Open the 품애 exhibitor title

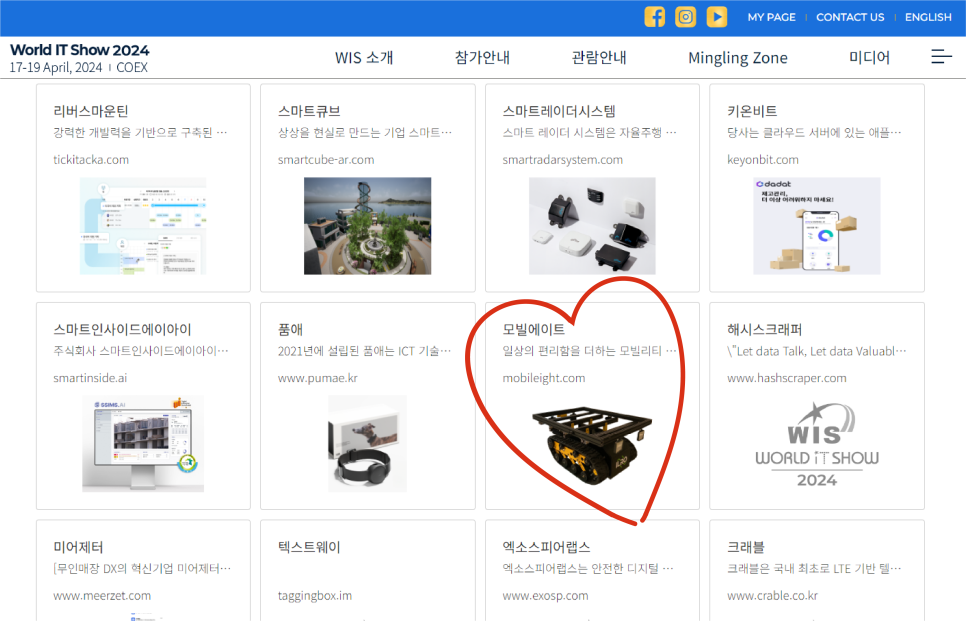point(290,330)
